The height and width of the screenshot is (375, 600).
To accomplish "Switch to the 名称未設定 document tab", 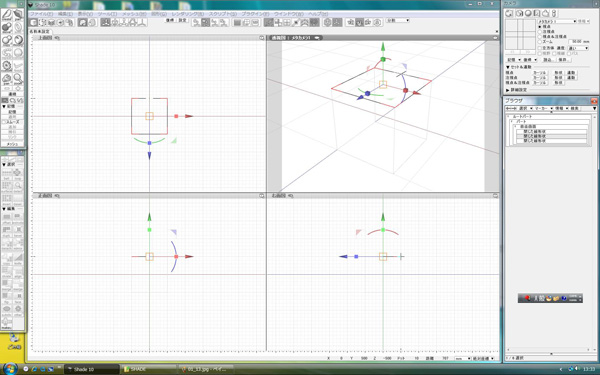I will [x=39, y=31].
